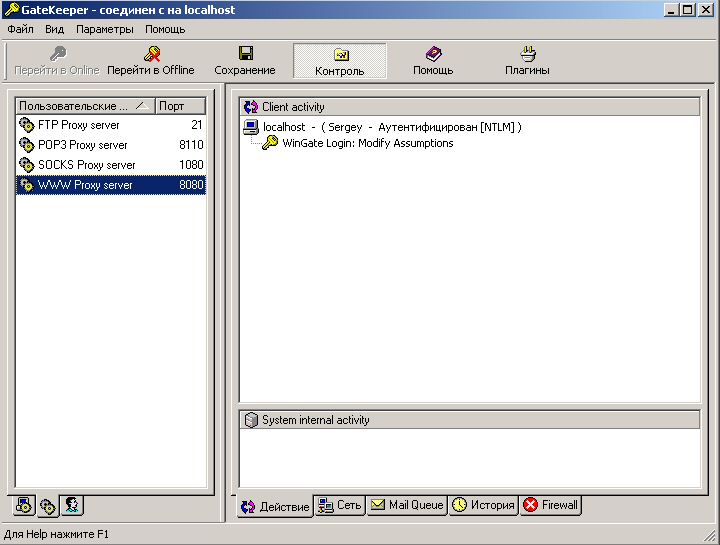Click port value 21
720x545 pixels.
click(x=197, y=125)
